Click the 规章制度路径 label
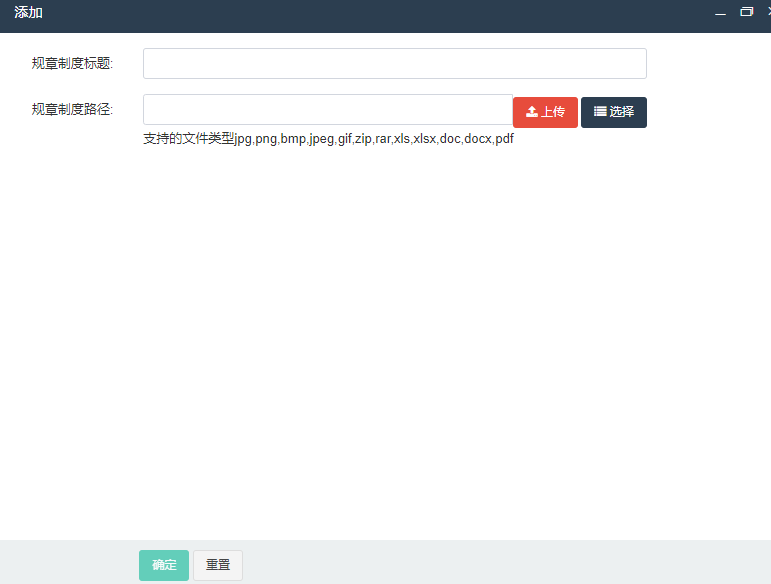The width and height of the screenshot is (771, 584). point(72,109)
